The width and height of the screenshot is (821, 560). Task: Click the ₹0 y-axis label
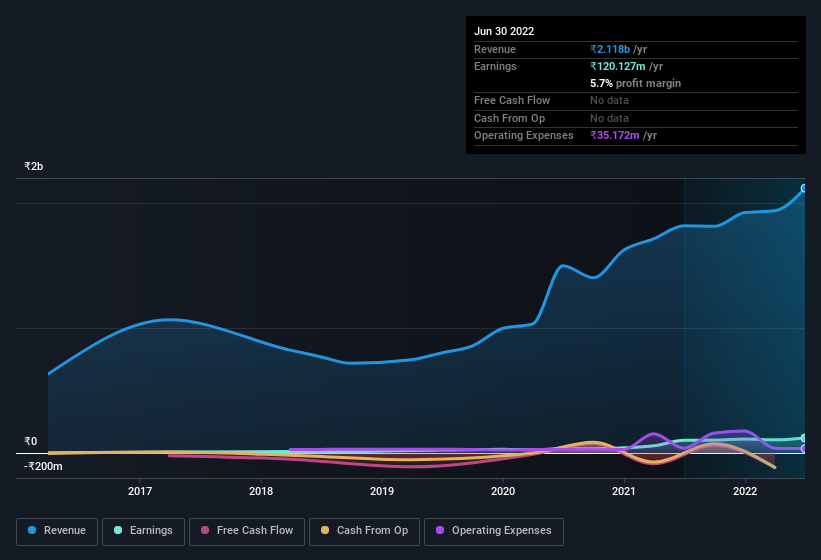click(x=30, y=441)
